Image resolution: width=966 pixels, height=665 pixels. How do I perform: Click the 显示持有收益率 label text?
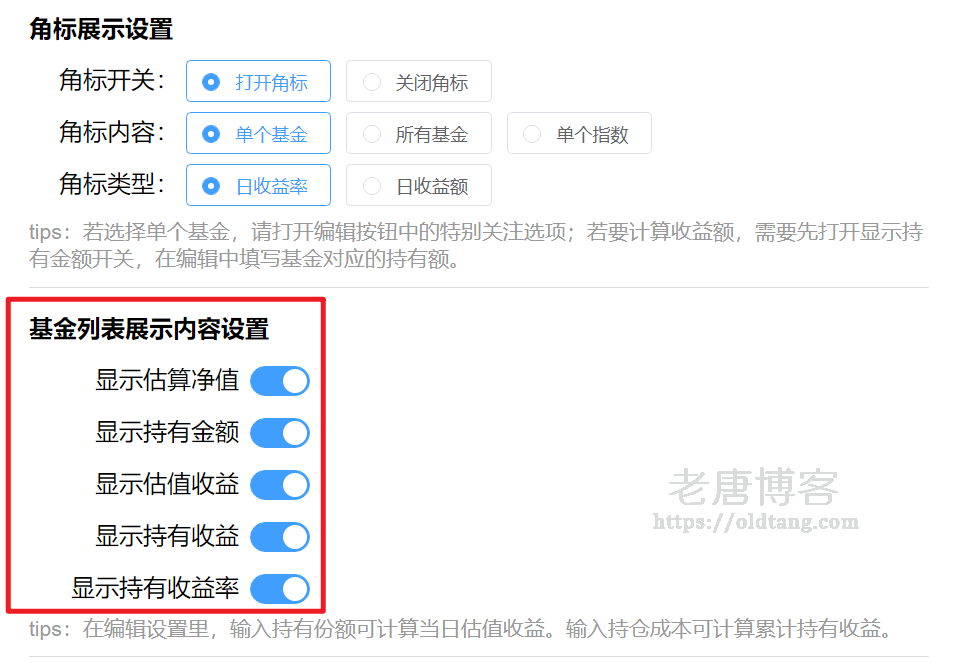click(x=155, y=588)
